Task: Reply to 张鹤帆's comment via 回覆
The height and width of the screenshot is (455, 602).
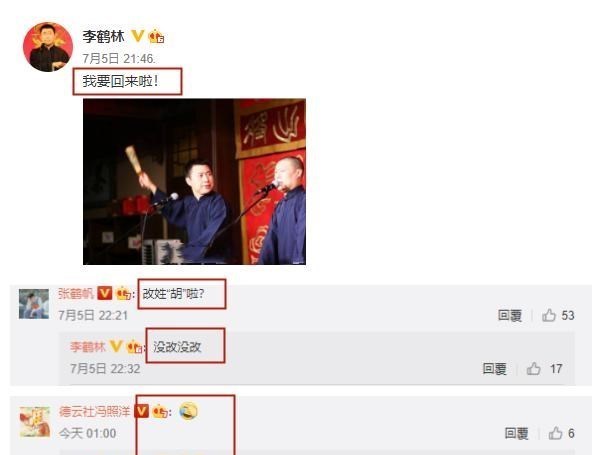Action: (x=510, y=316)
